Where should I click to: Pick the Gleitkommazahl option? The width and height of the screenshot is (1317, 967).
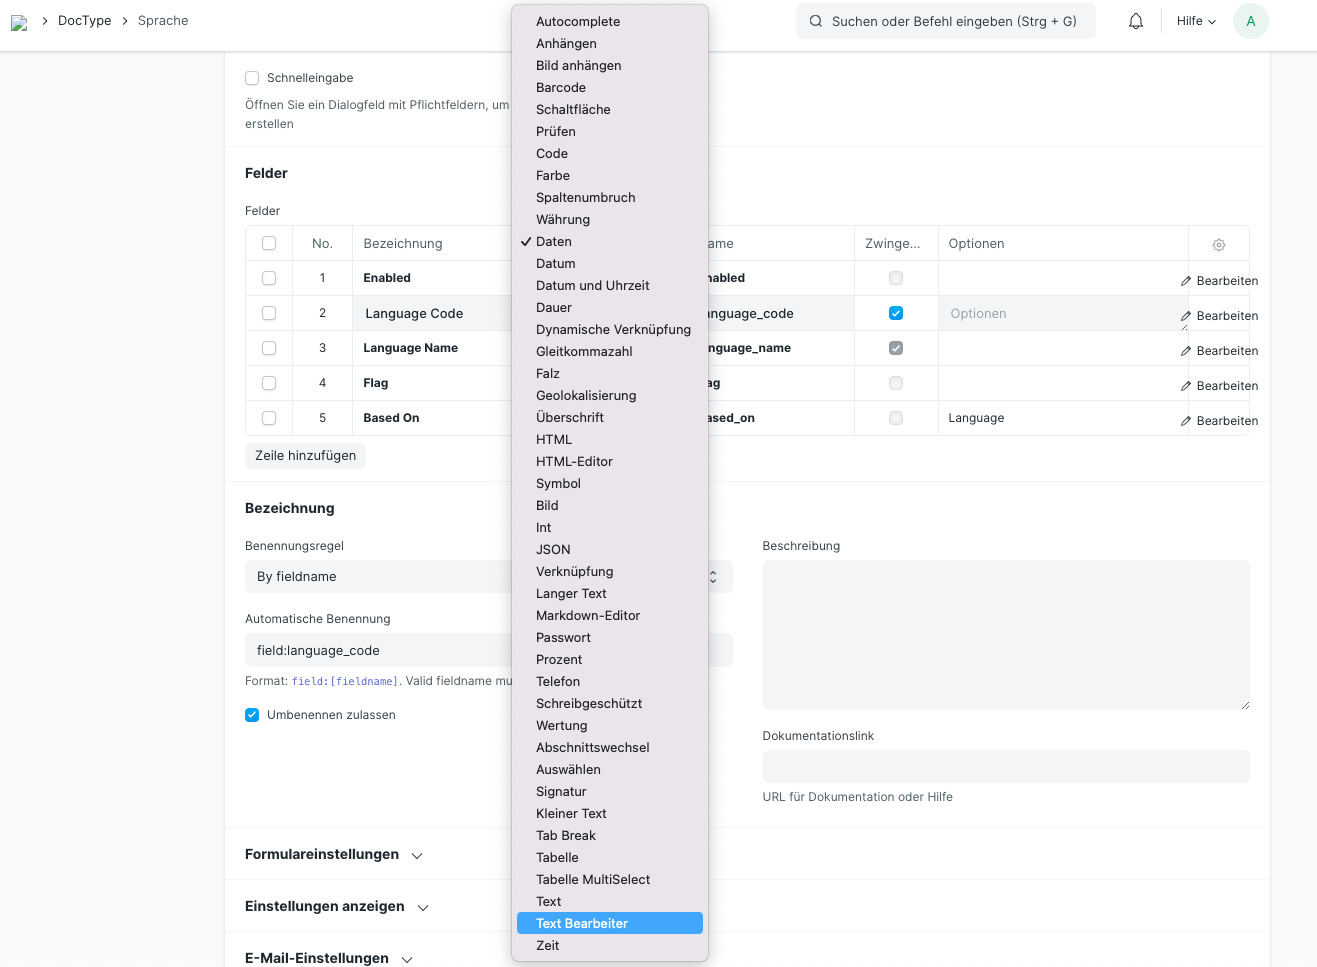pos(610,352)
